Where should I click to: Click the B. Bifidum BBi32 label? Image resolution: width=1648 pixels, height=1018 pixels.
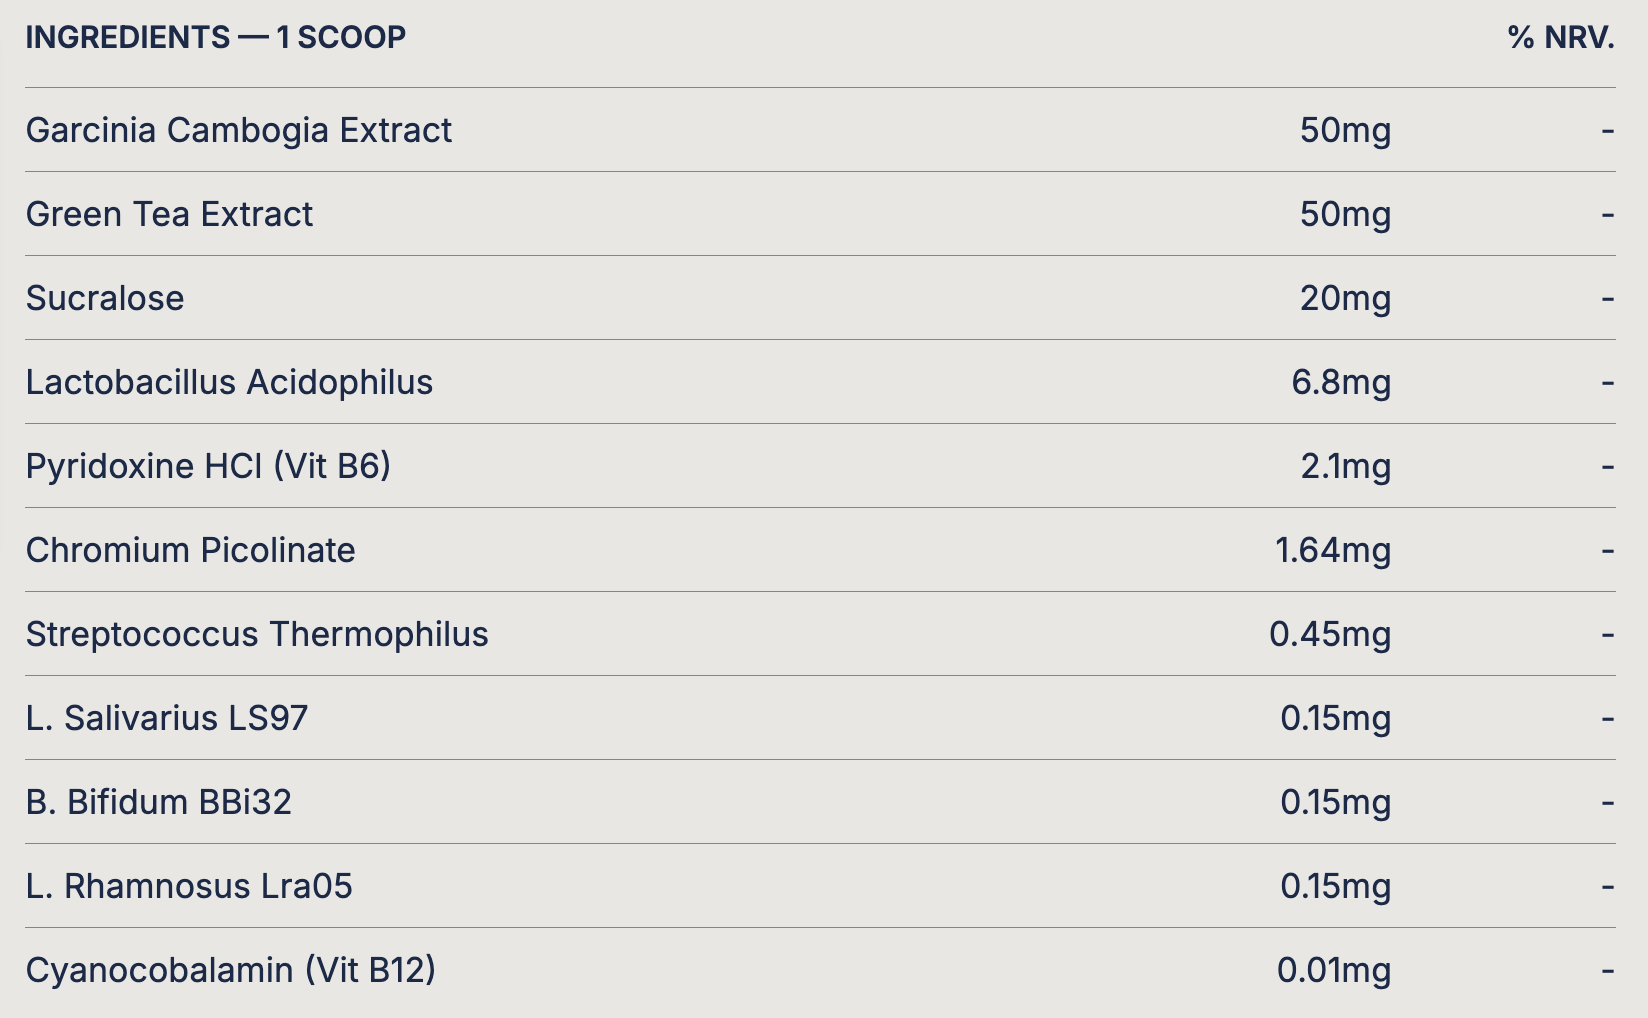click(x=159, y=802)
